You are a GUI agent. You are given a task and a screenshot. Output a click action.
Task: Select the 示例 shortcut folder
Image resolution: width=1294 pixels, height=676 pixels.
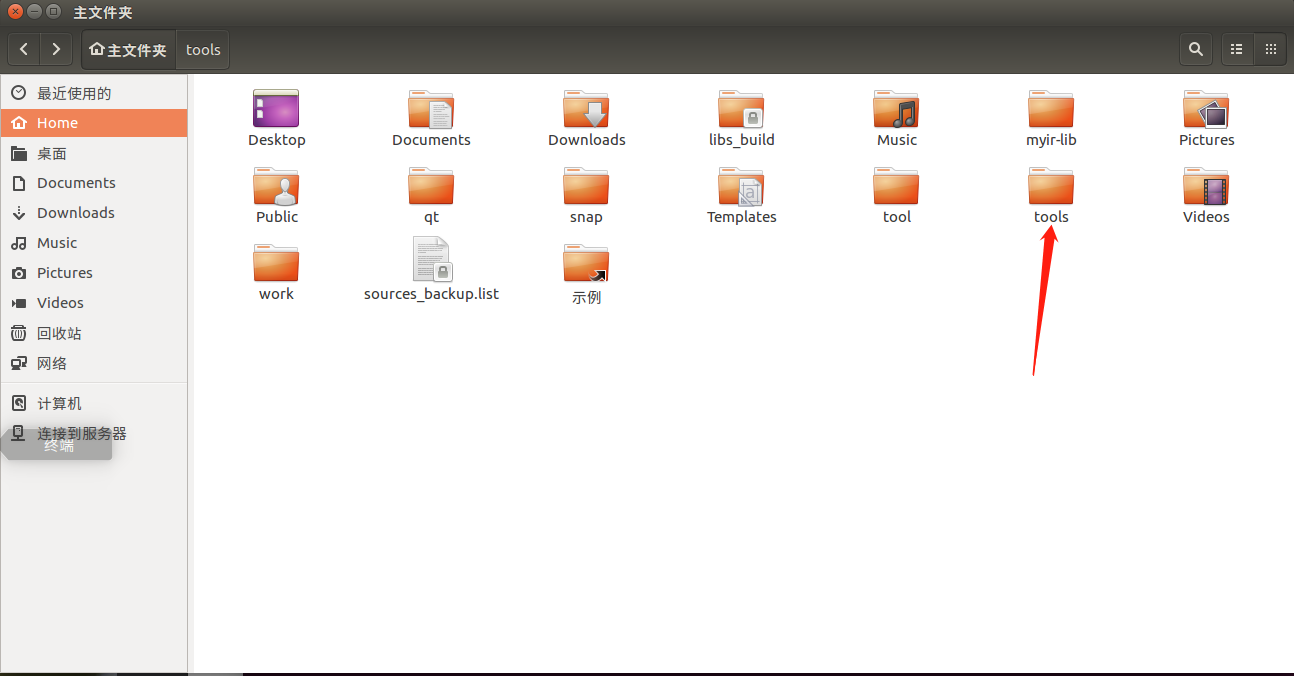pos(586,263)
